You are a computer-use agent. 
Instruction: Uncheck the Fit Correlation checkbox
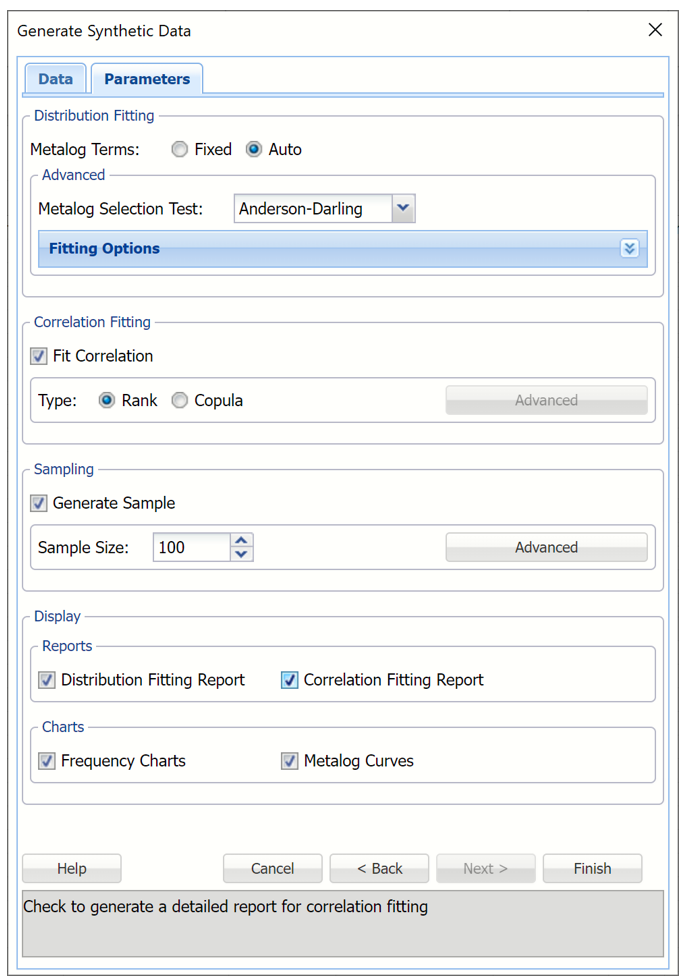pyautogui.click(x=38, y=356)
